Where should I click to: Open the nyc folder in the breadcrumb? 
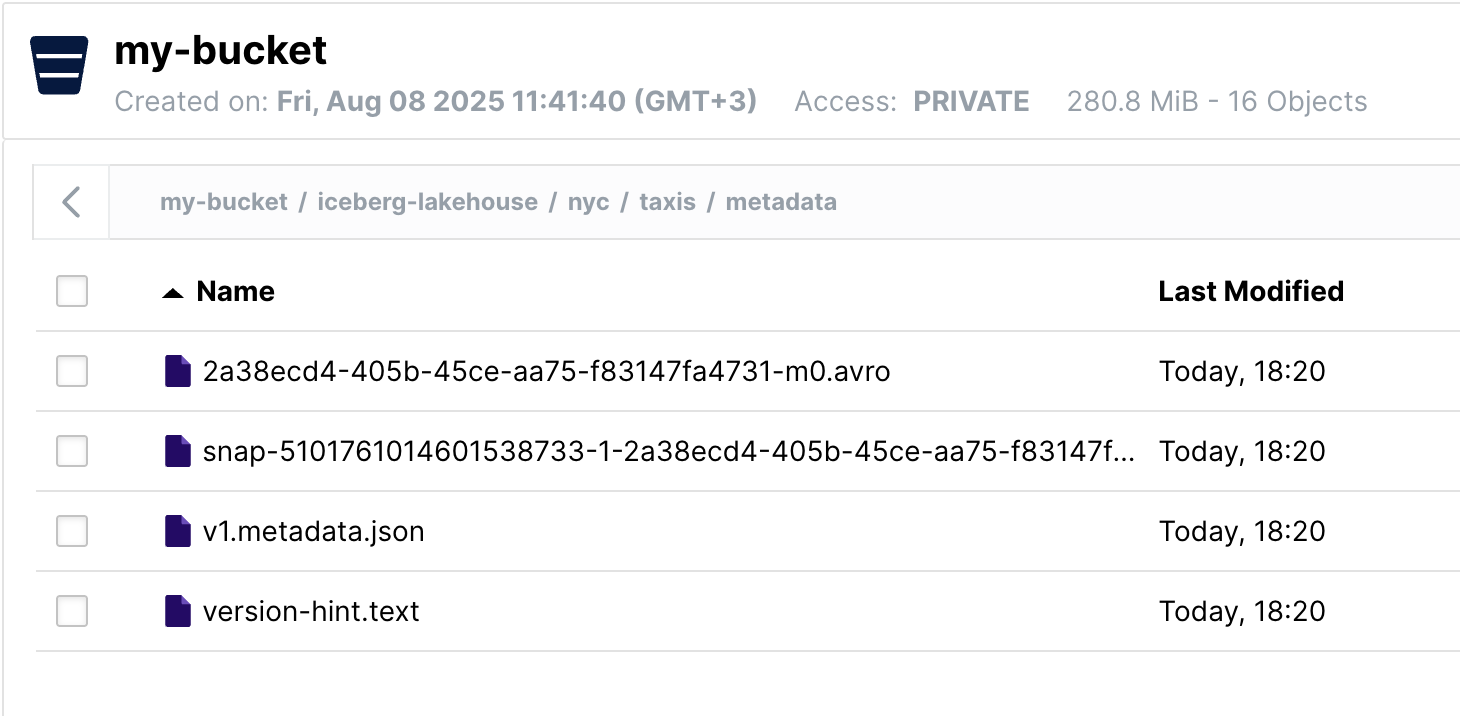588,203
